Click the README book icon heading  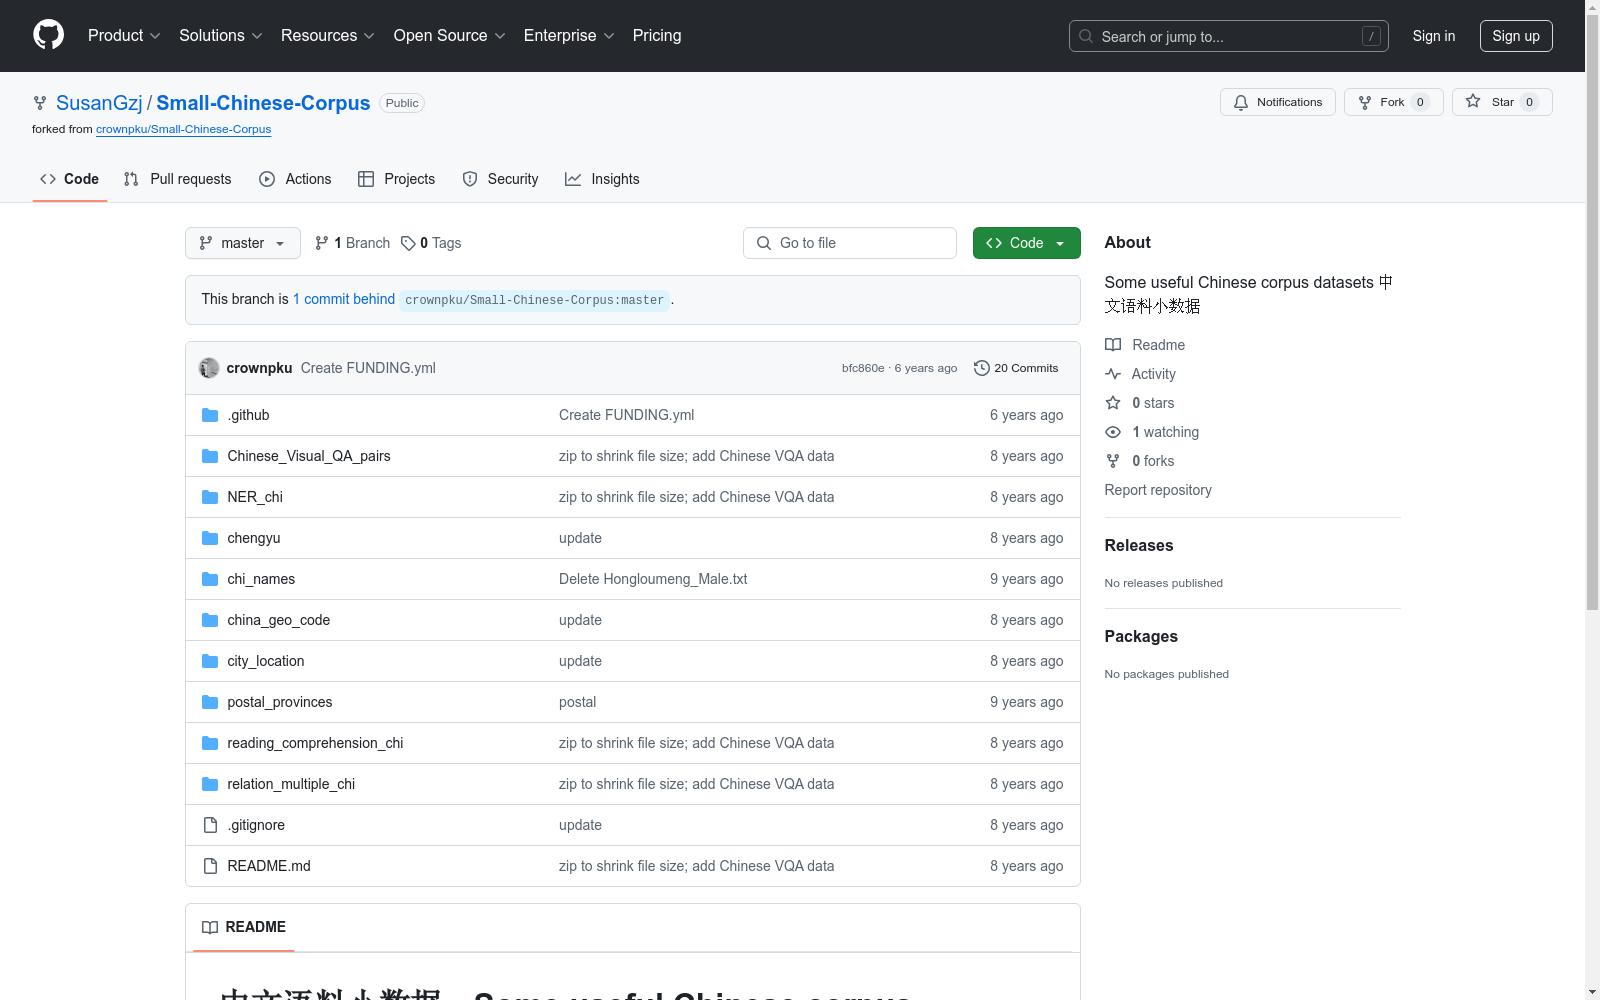210,927
